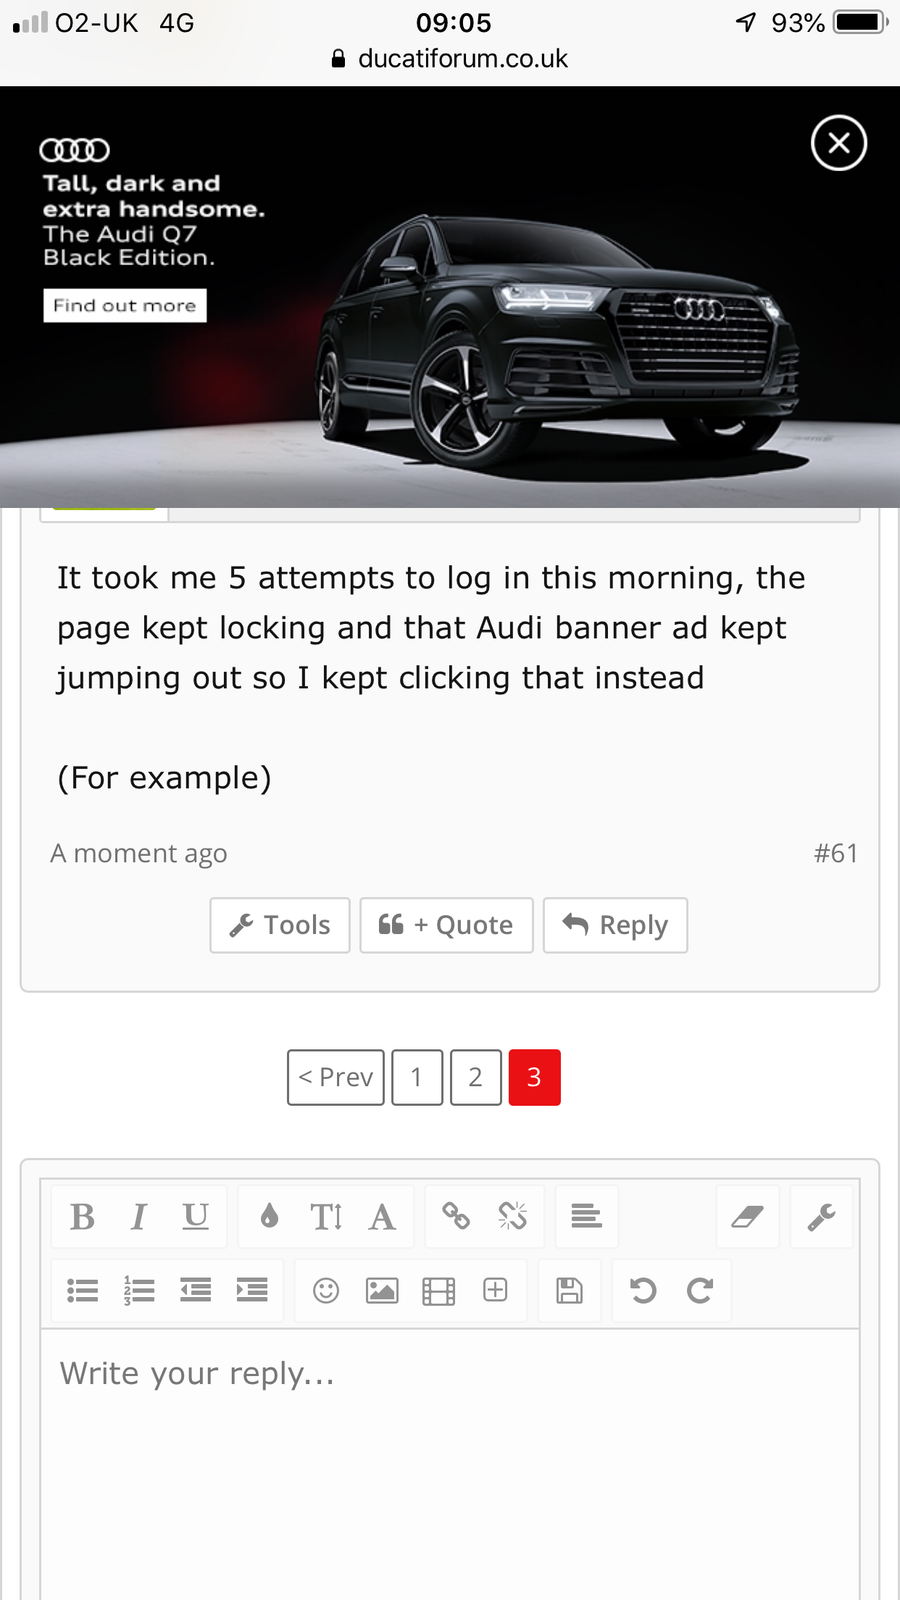Tap the Write your reply text area

450,1465
